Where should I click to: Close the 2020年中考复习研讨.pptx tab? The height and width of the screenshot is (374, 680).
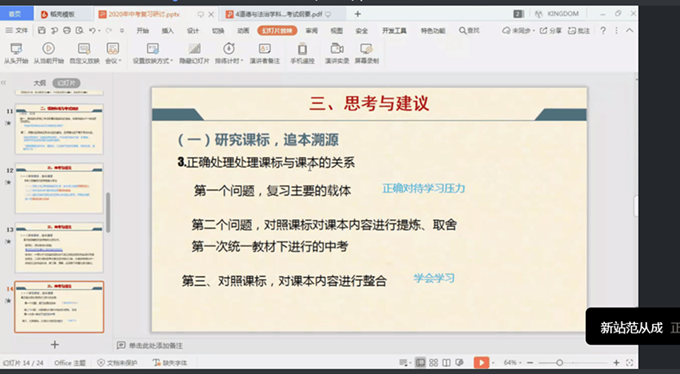pos(211,14)
